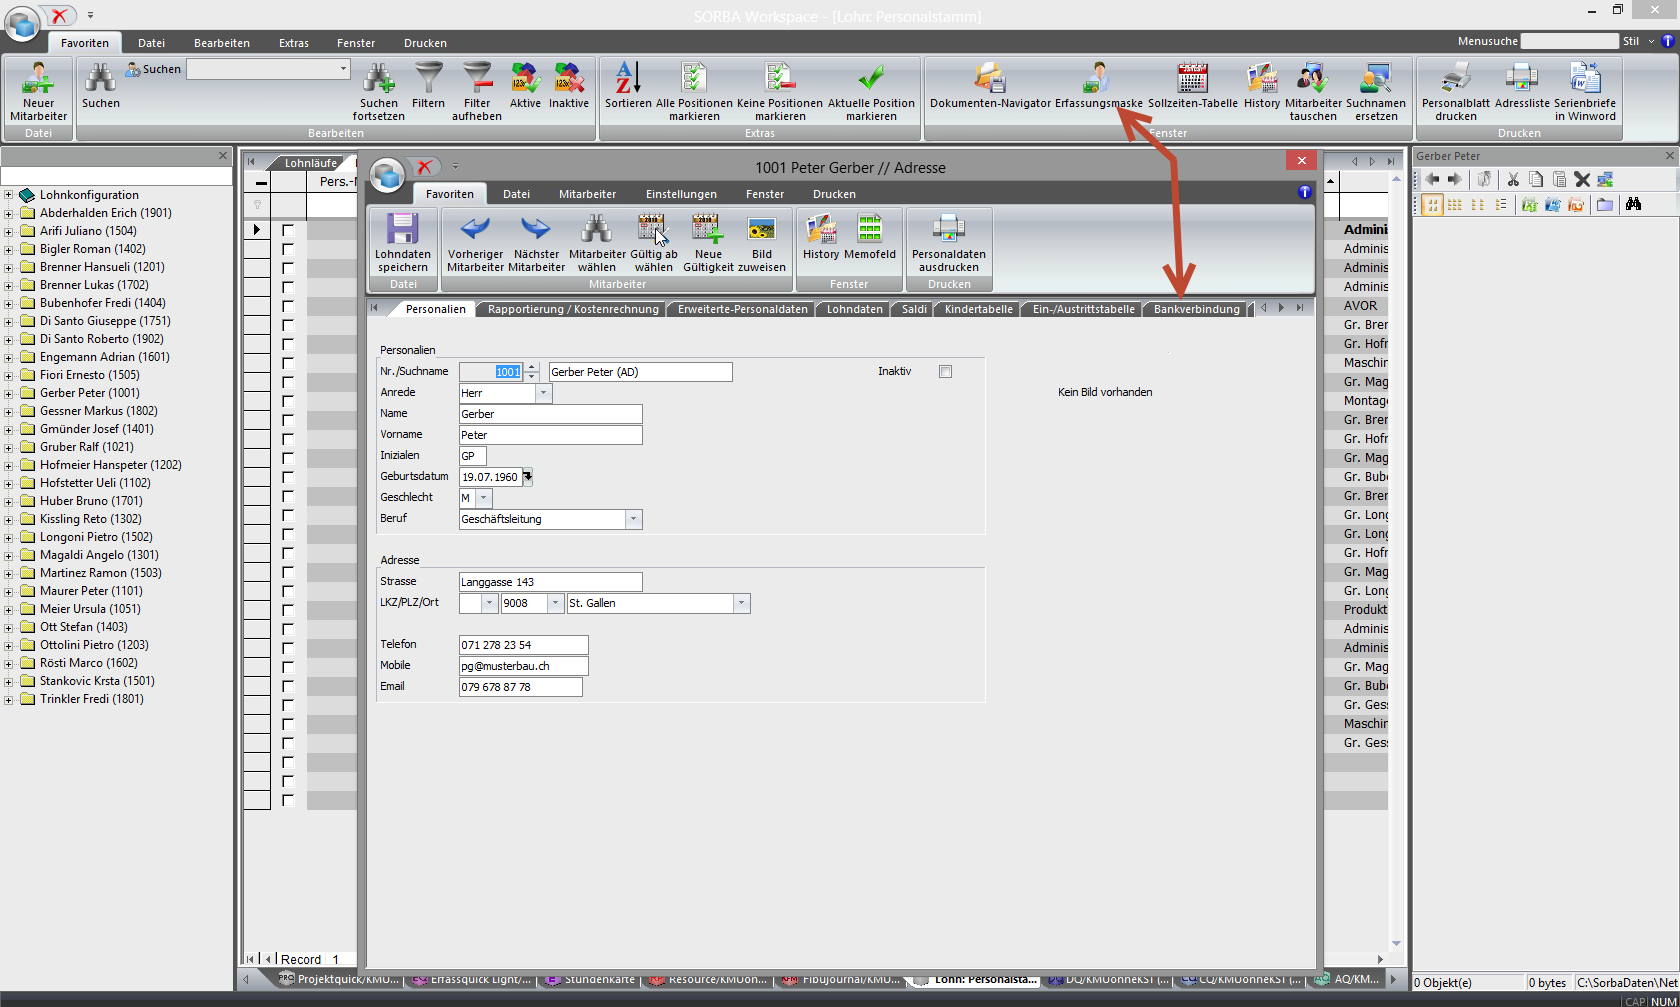Screen dimensions: 1680x1007
Task: Open the Extras menu in main window
Action: (294, 43)
